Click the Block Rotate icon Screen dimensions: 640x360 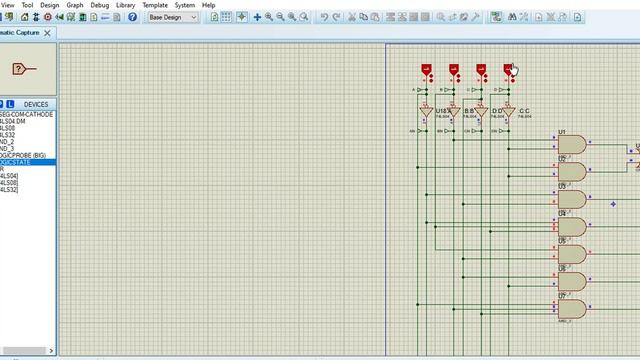pyautogui.click(x=413, y=17)
